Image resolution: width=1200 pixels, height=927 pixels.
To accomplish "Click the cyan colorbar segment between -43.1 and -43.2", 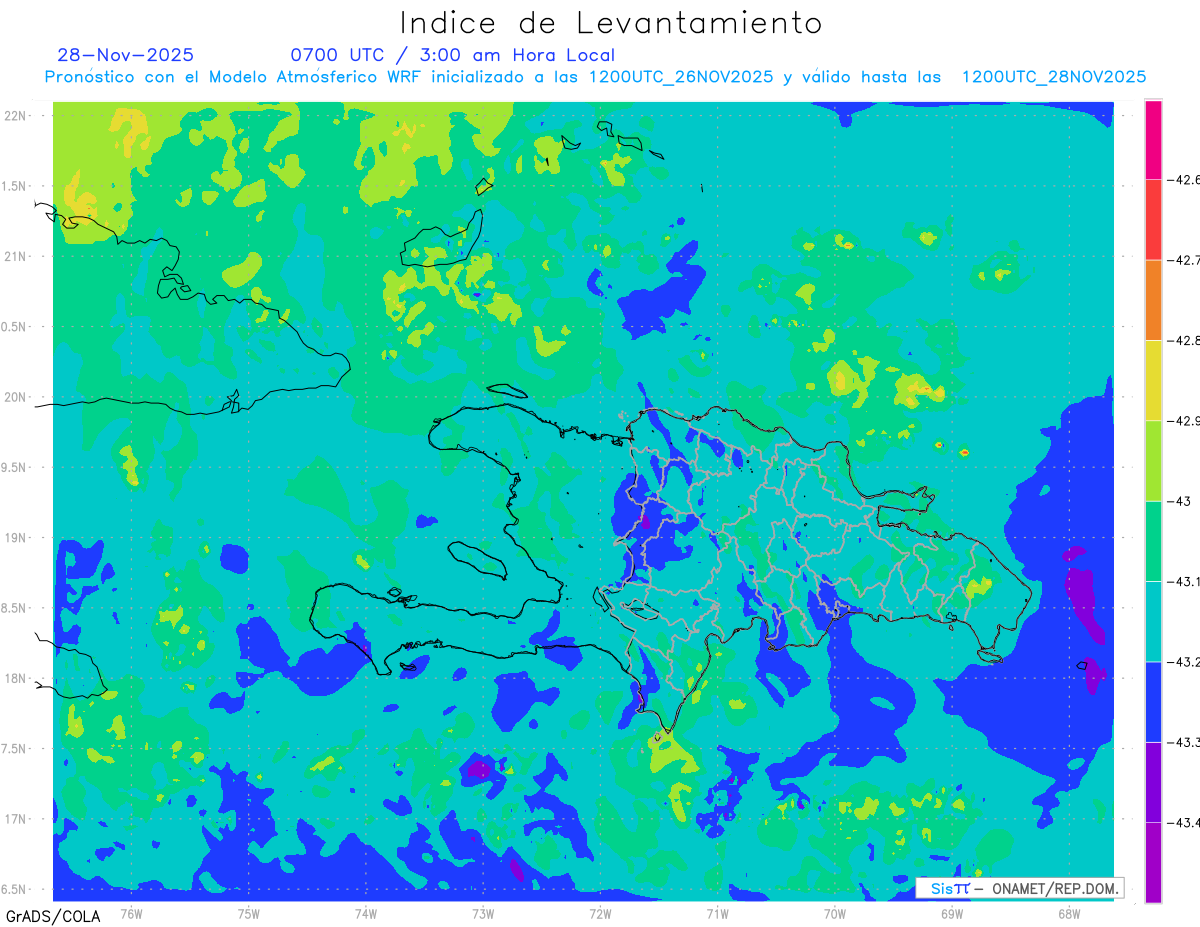I will (1153, 621).
